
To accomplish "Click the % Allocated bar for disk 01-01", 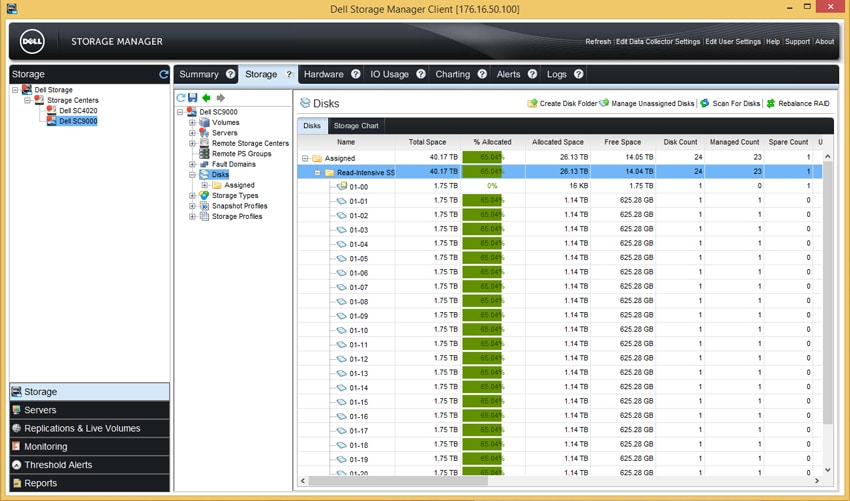I will click(482, 201).
